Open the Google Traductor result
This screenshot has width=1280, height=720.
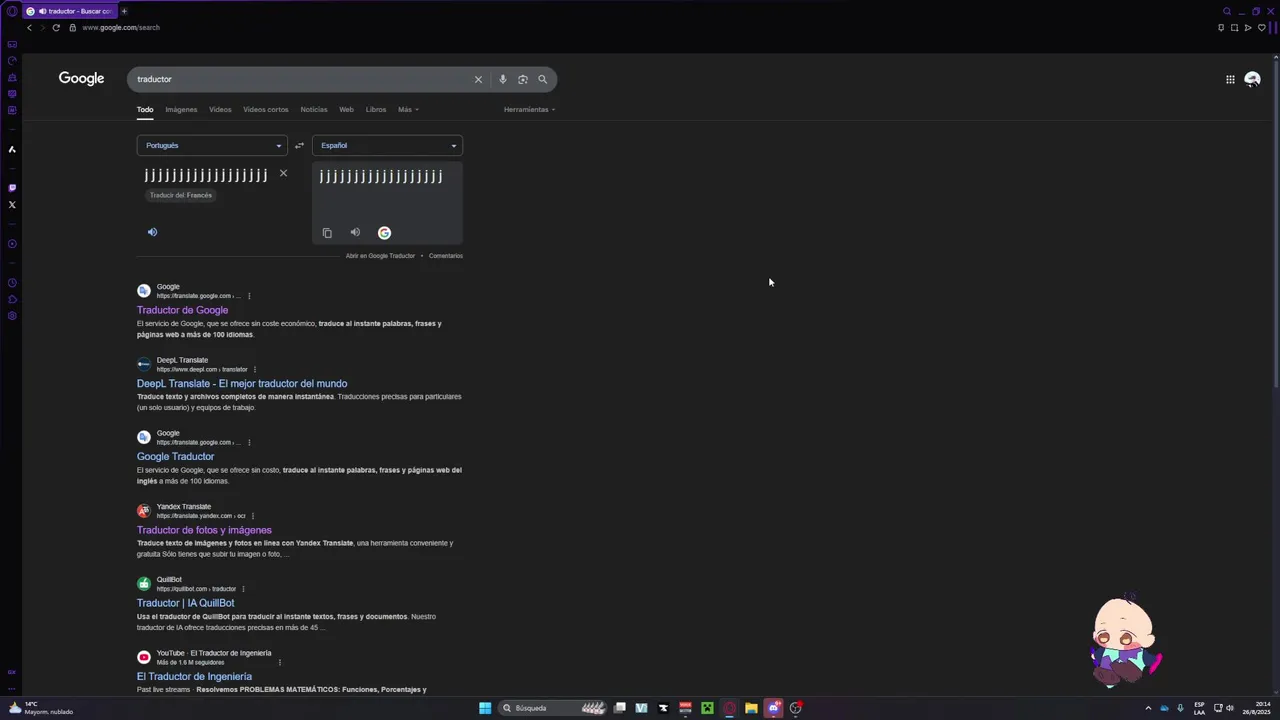(175, 456)
